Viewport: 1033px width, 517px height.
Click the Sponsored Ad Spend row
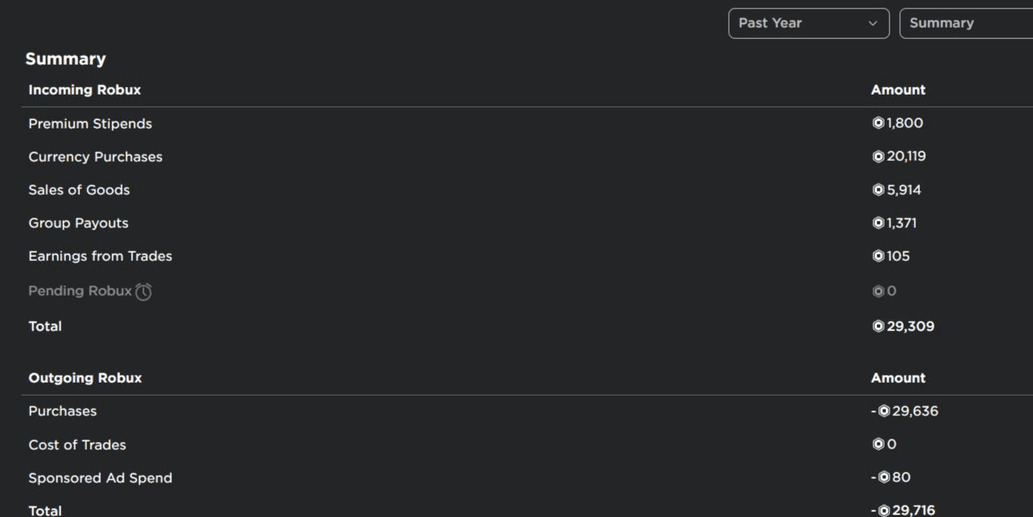pyautogui.click(x=527, y=477)
